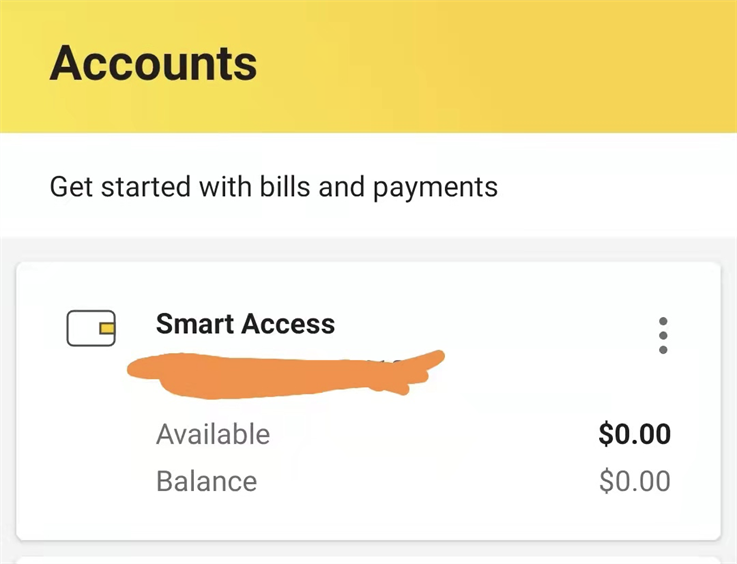Click the bottom dot of the overflow menu

tap(663, 350)
